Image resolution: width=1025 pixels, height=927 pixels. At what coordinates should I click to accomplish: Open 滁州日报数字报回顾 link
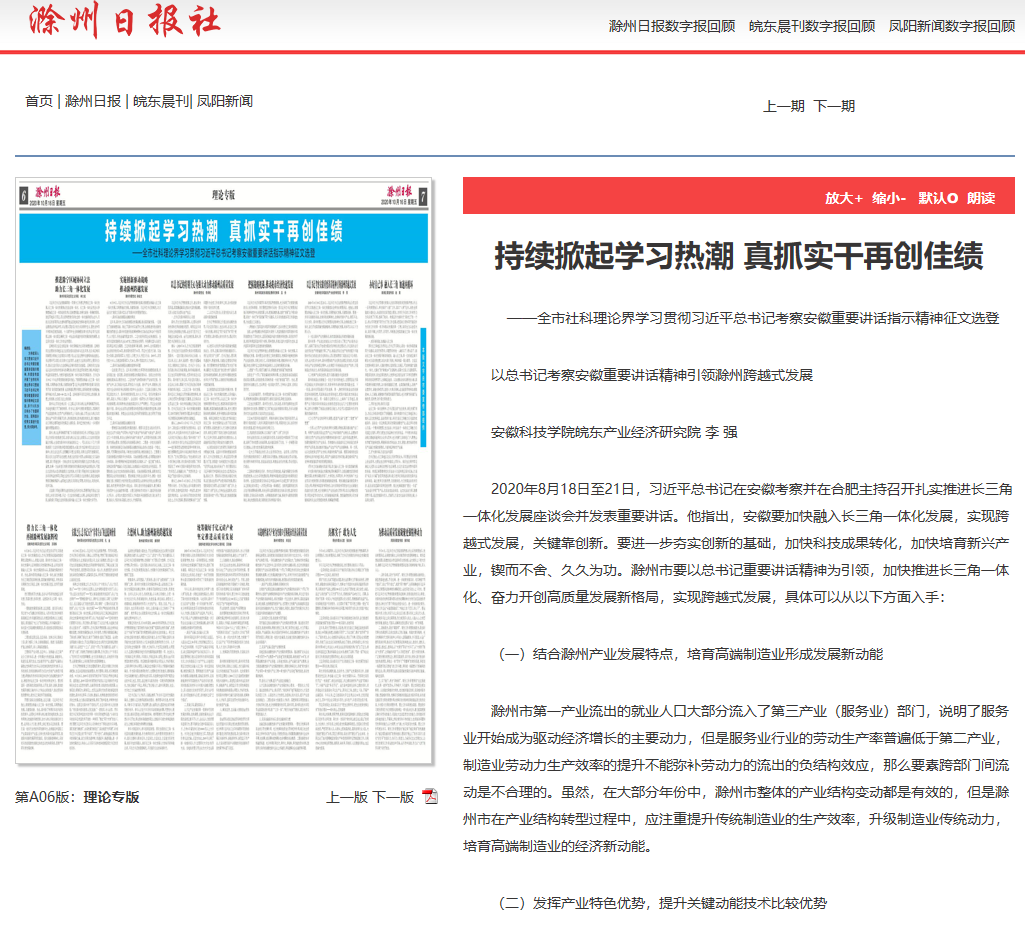point(672,26)
